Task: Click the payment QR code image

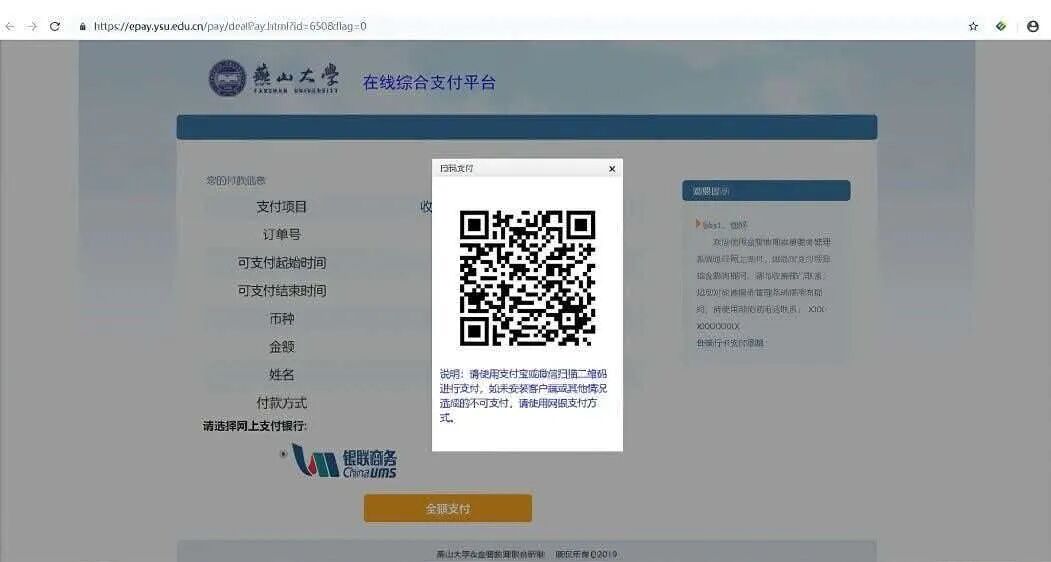Action: [528, 278]
